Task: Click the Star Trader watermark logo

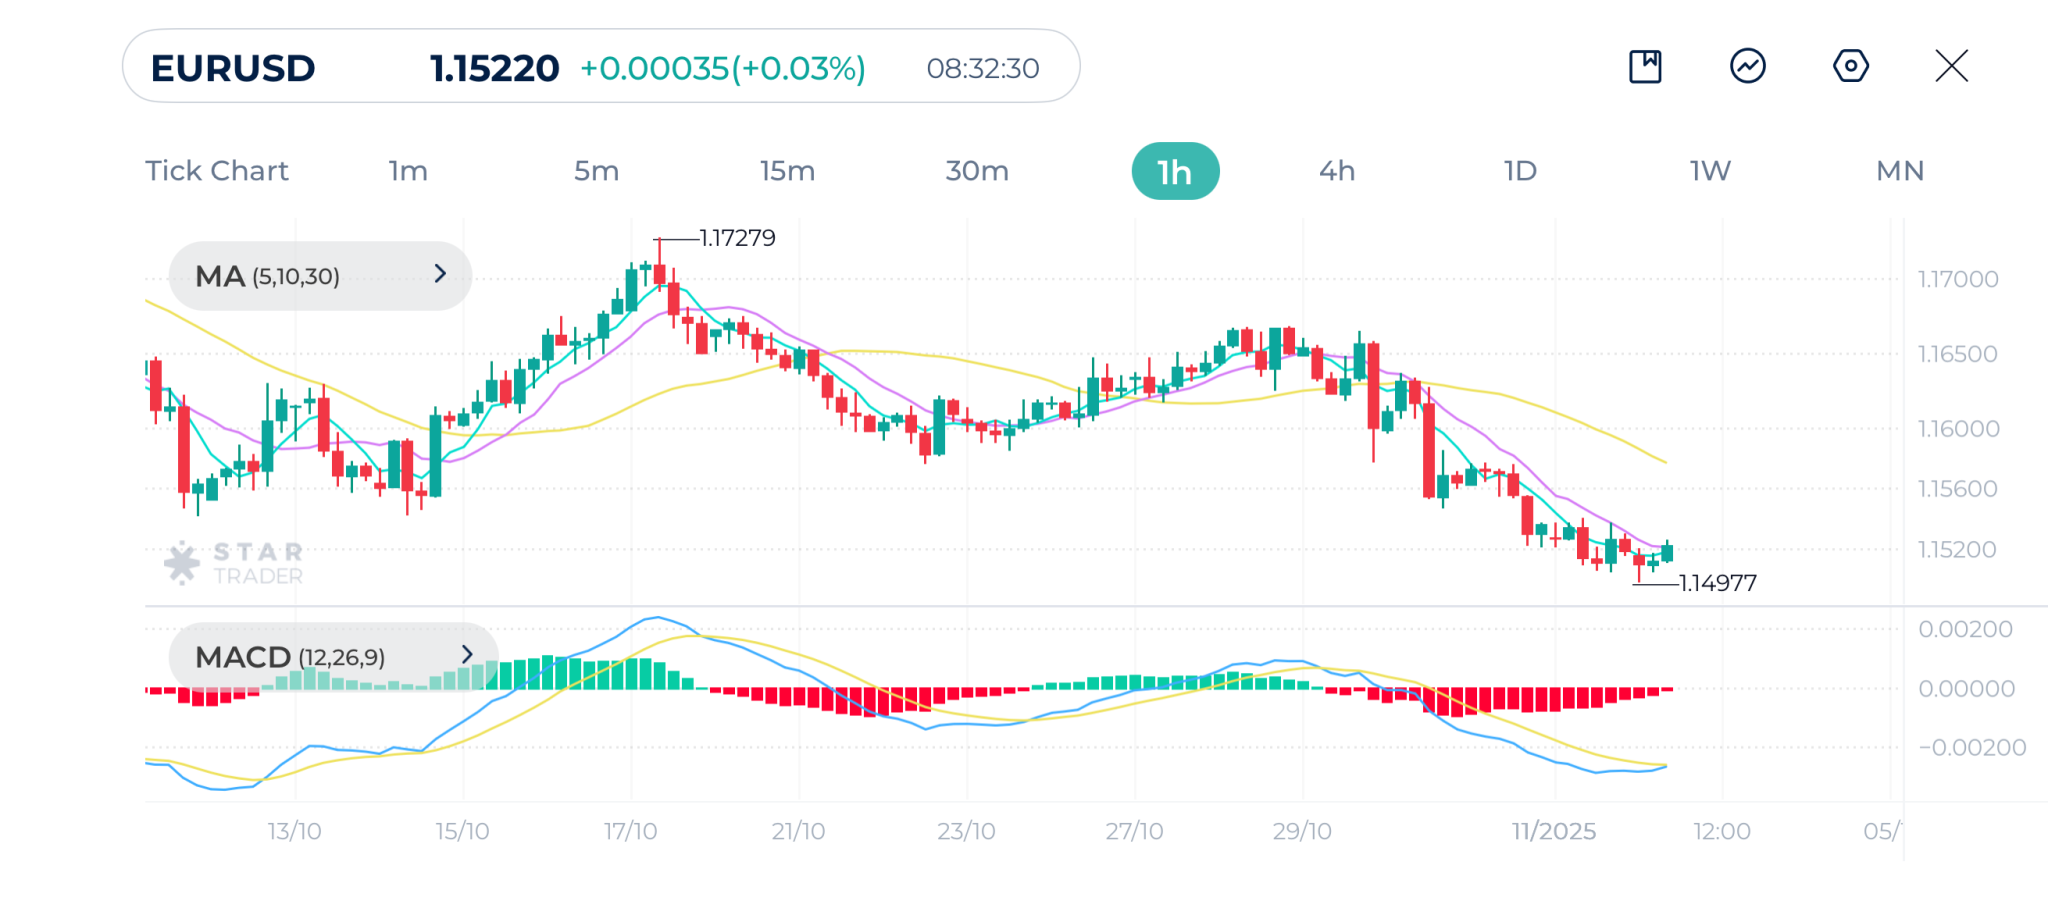Action: pyautogui.click(x=234, y=563)
